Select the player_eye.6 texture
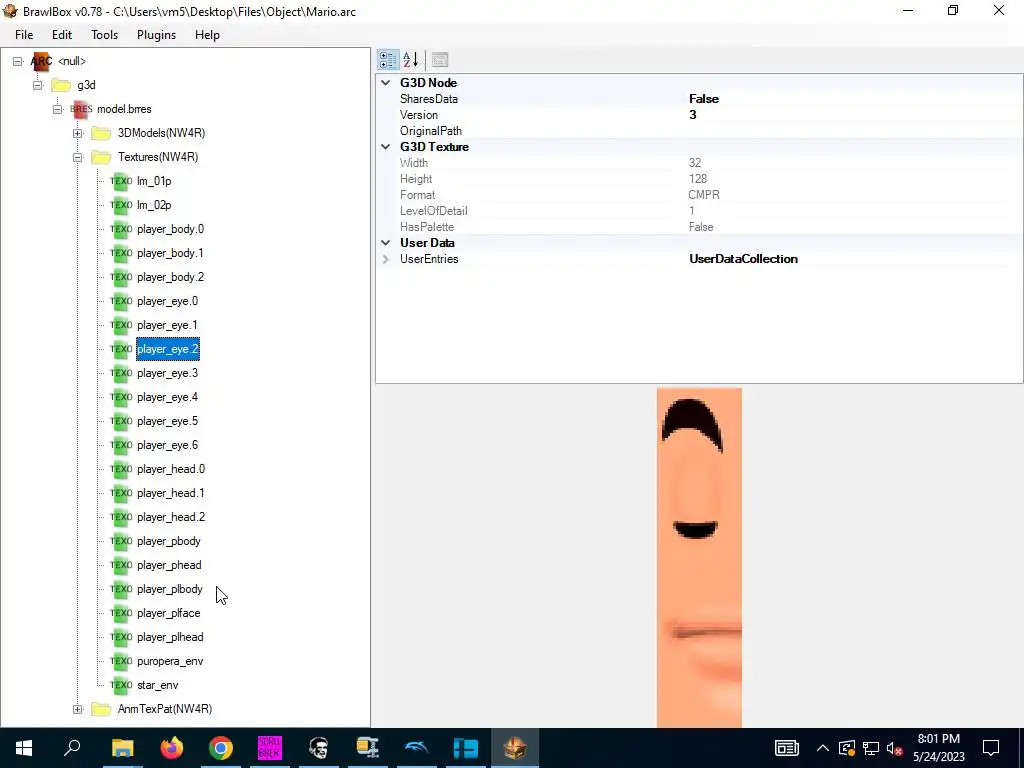This screenshot has width=1024, height=768. (x=167, y=445)
